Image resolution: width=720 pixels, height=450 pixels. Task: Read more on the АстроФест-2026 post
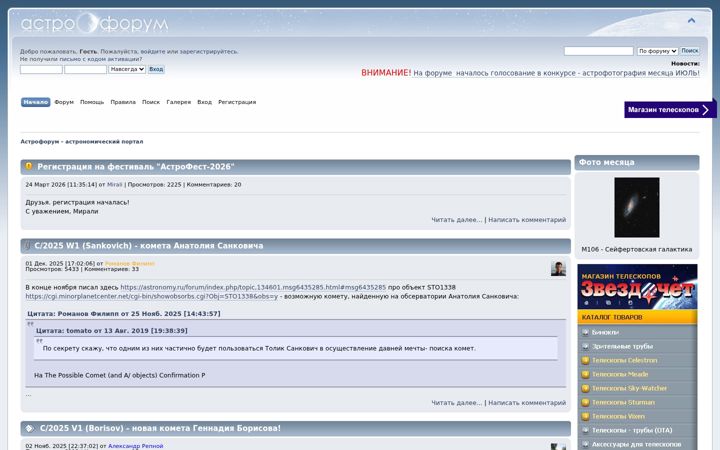point(456,220)
